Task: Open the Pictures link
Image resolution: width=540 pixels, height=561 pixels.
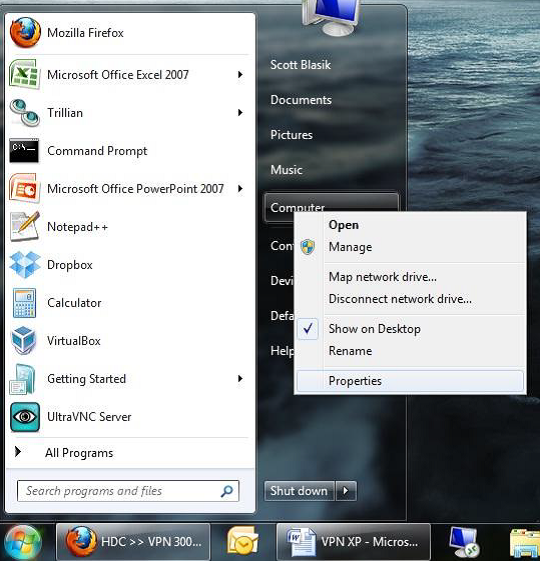Action: pyautogui.click(x=291, y=135)
